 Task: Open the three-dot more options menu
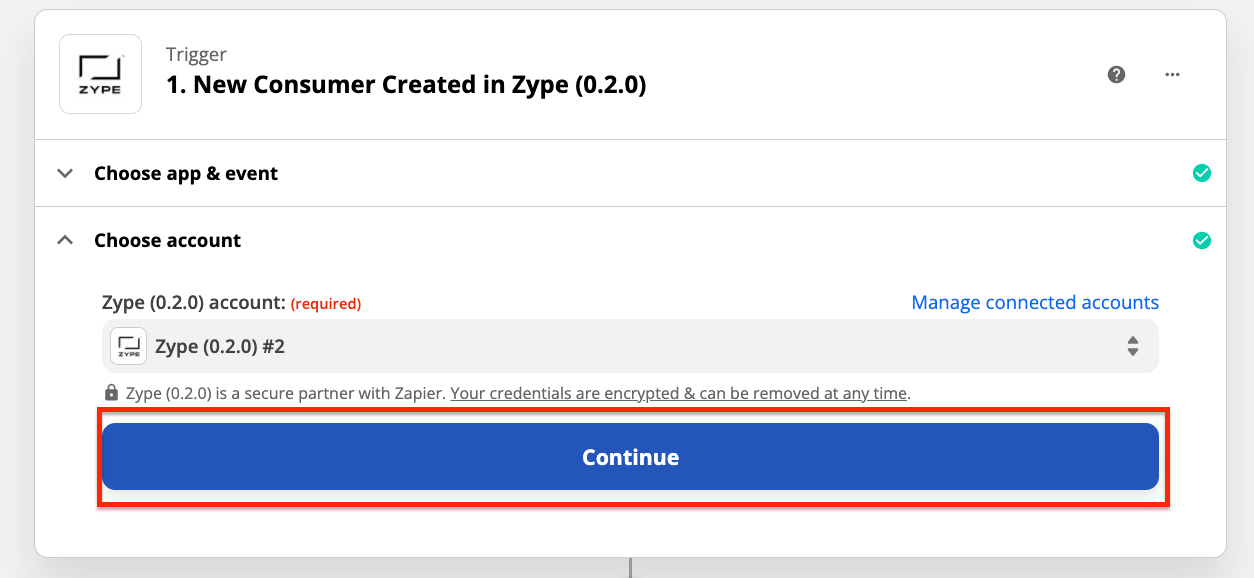click(1172, 74)
